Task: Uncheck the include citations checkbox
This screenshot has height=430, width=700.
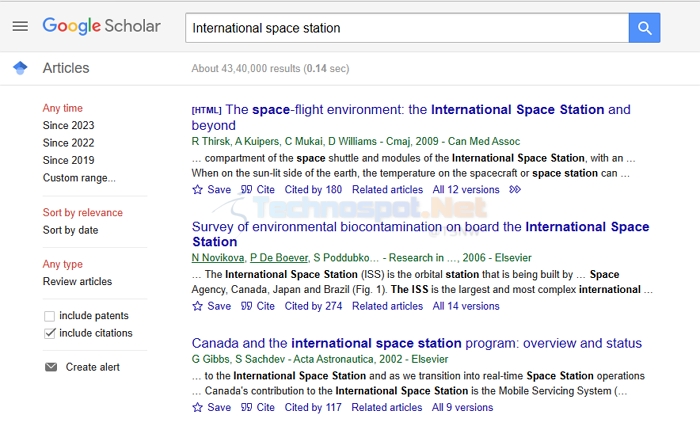Action: pyautogui.click(x=50, y=333)
